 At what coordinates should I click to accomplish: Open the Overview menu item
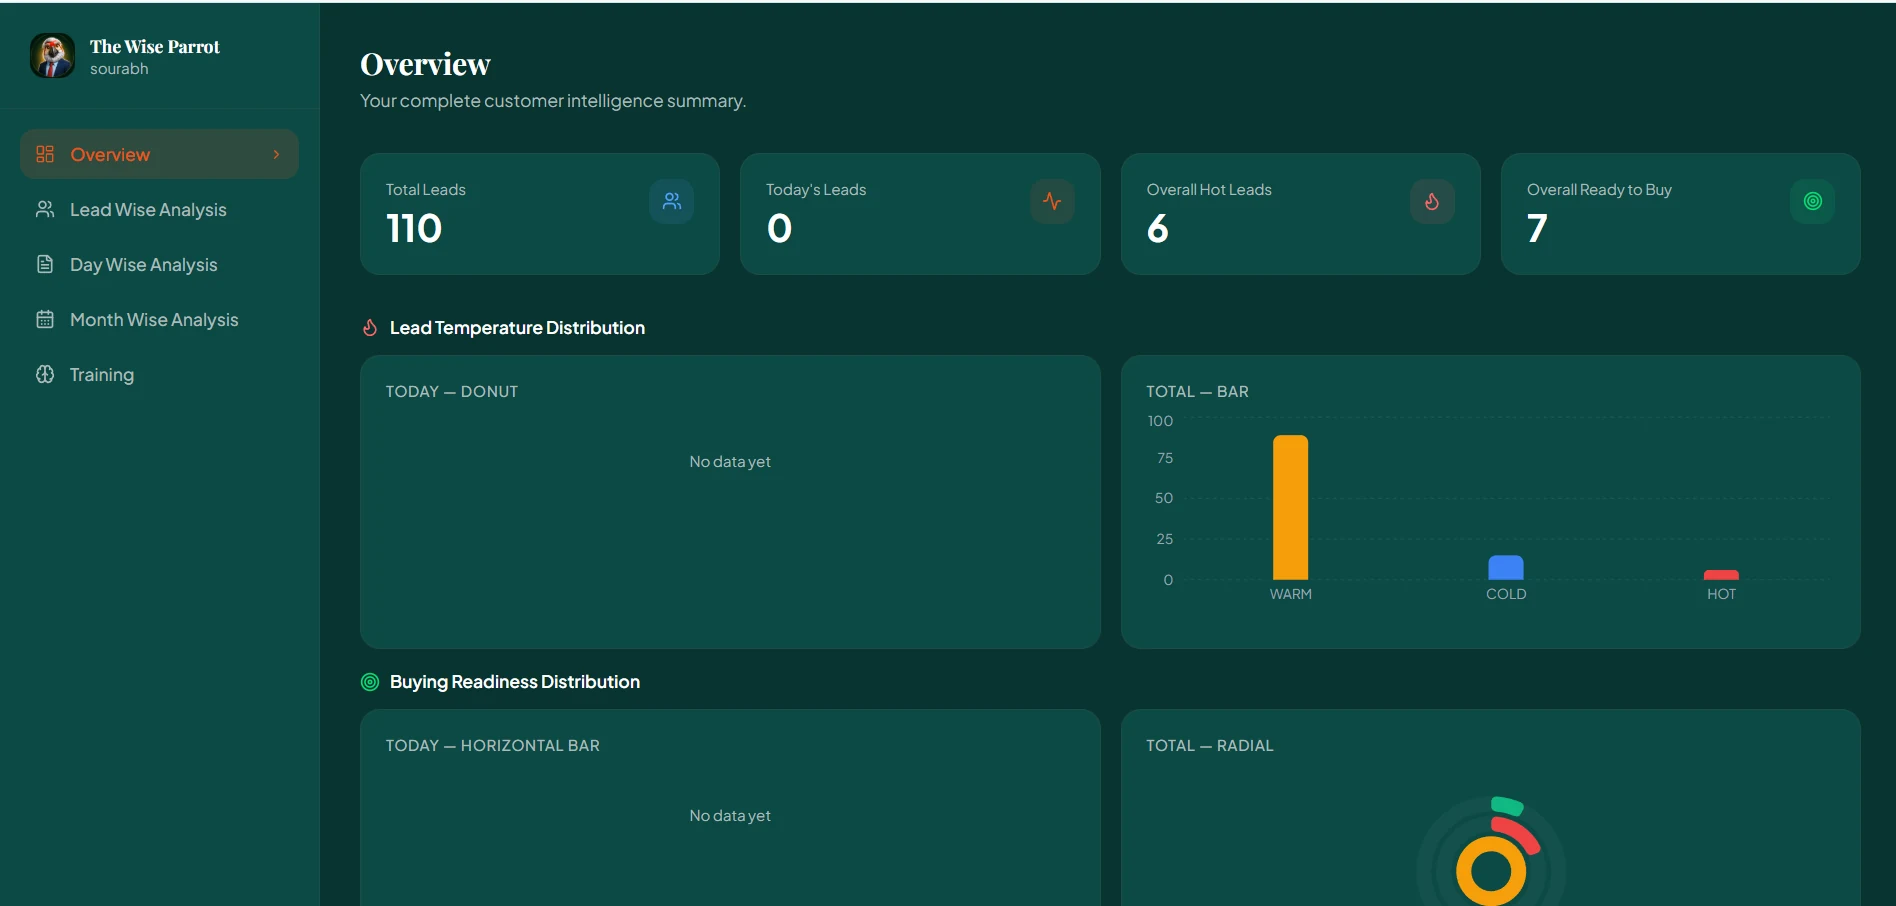click(x=159, y=154)
